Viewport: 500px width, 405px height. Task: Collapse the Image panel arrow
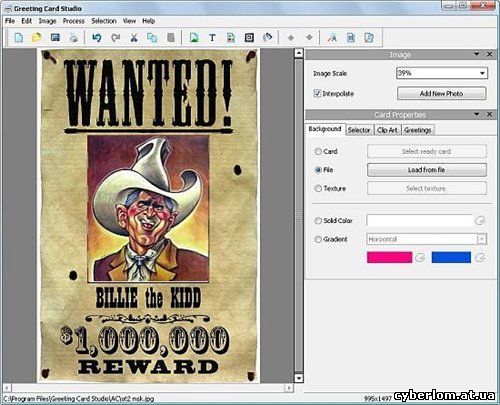[476, 54]
